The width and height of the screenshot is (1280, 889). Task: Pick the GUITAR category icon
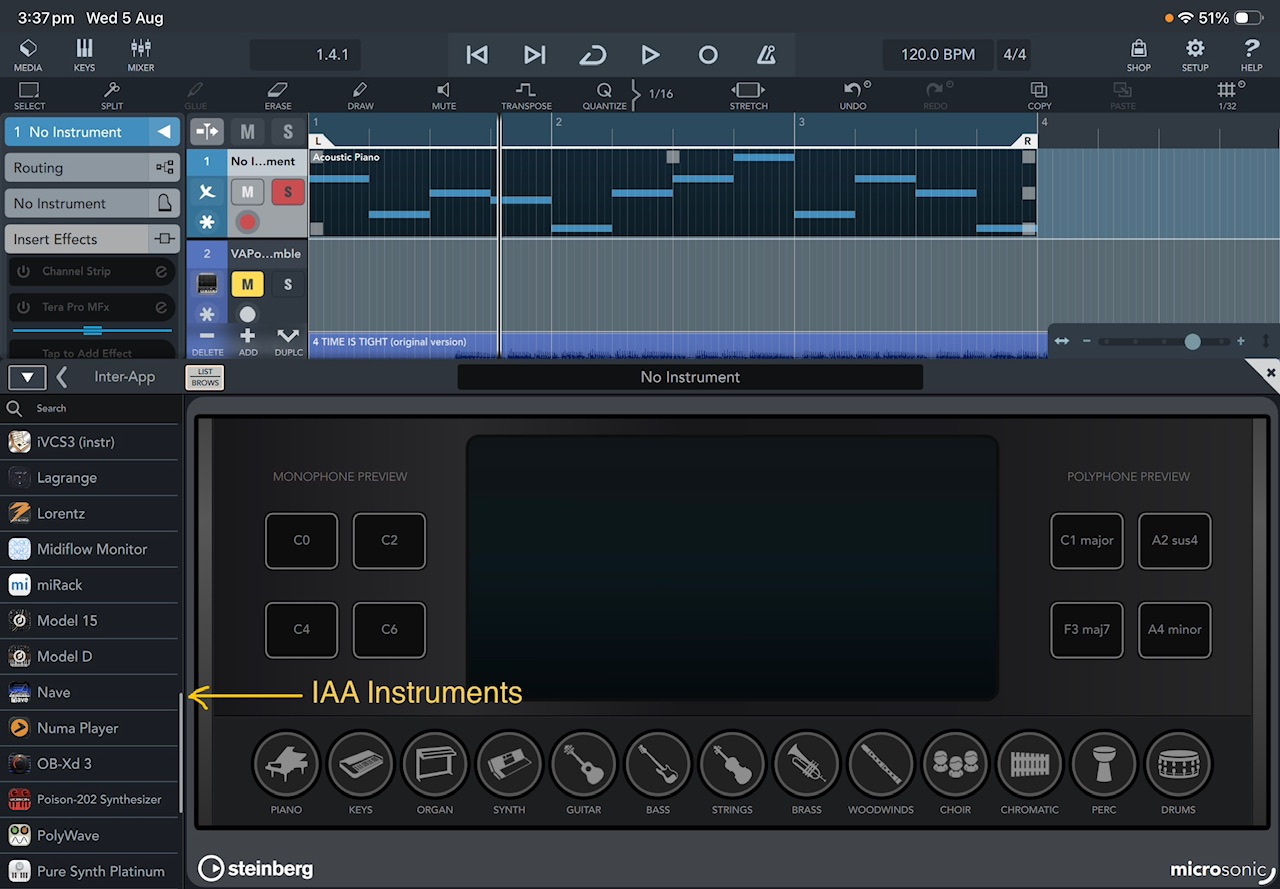[x=584, y=765]
